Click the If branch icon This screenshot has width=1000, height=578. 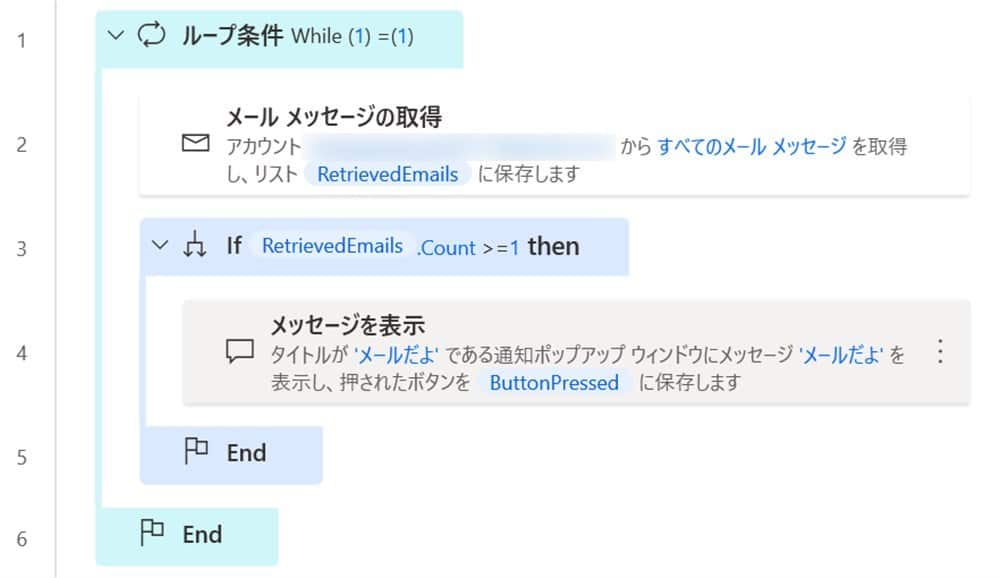coord(194,246)
